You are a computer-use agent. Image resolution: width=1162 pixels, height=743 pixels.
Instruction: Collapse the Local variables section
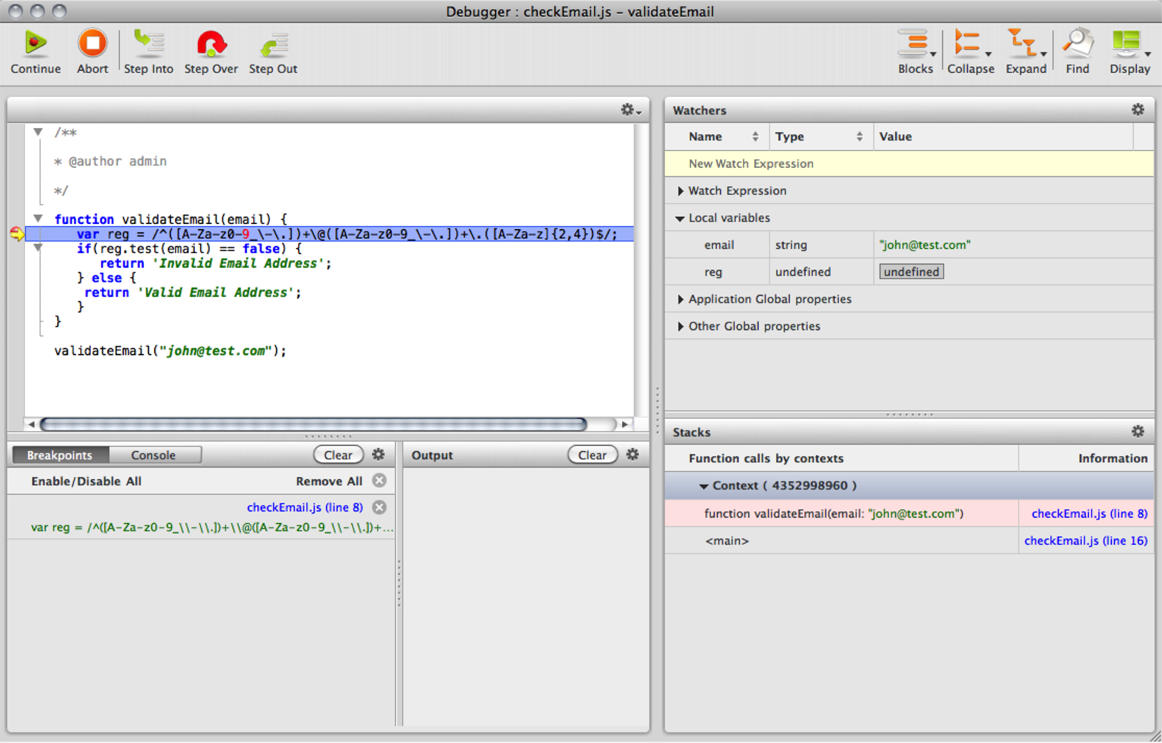pyautogui.click(x=680, y=218)
